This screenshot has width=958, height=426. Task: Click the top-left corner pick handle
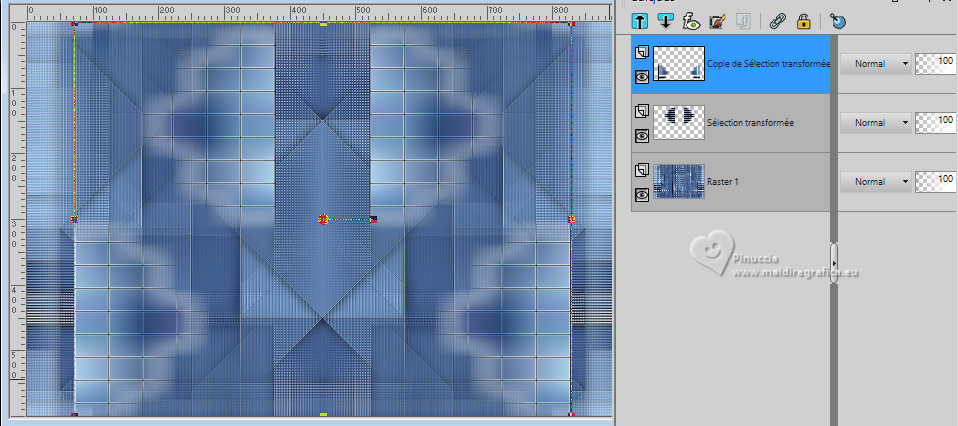click(x=74, y=24)
